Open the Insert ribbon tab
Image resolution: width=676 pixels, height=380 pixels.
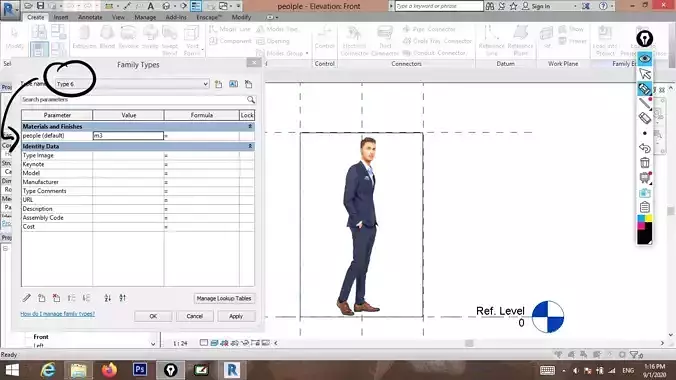click(x=61, y=17)
